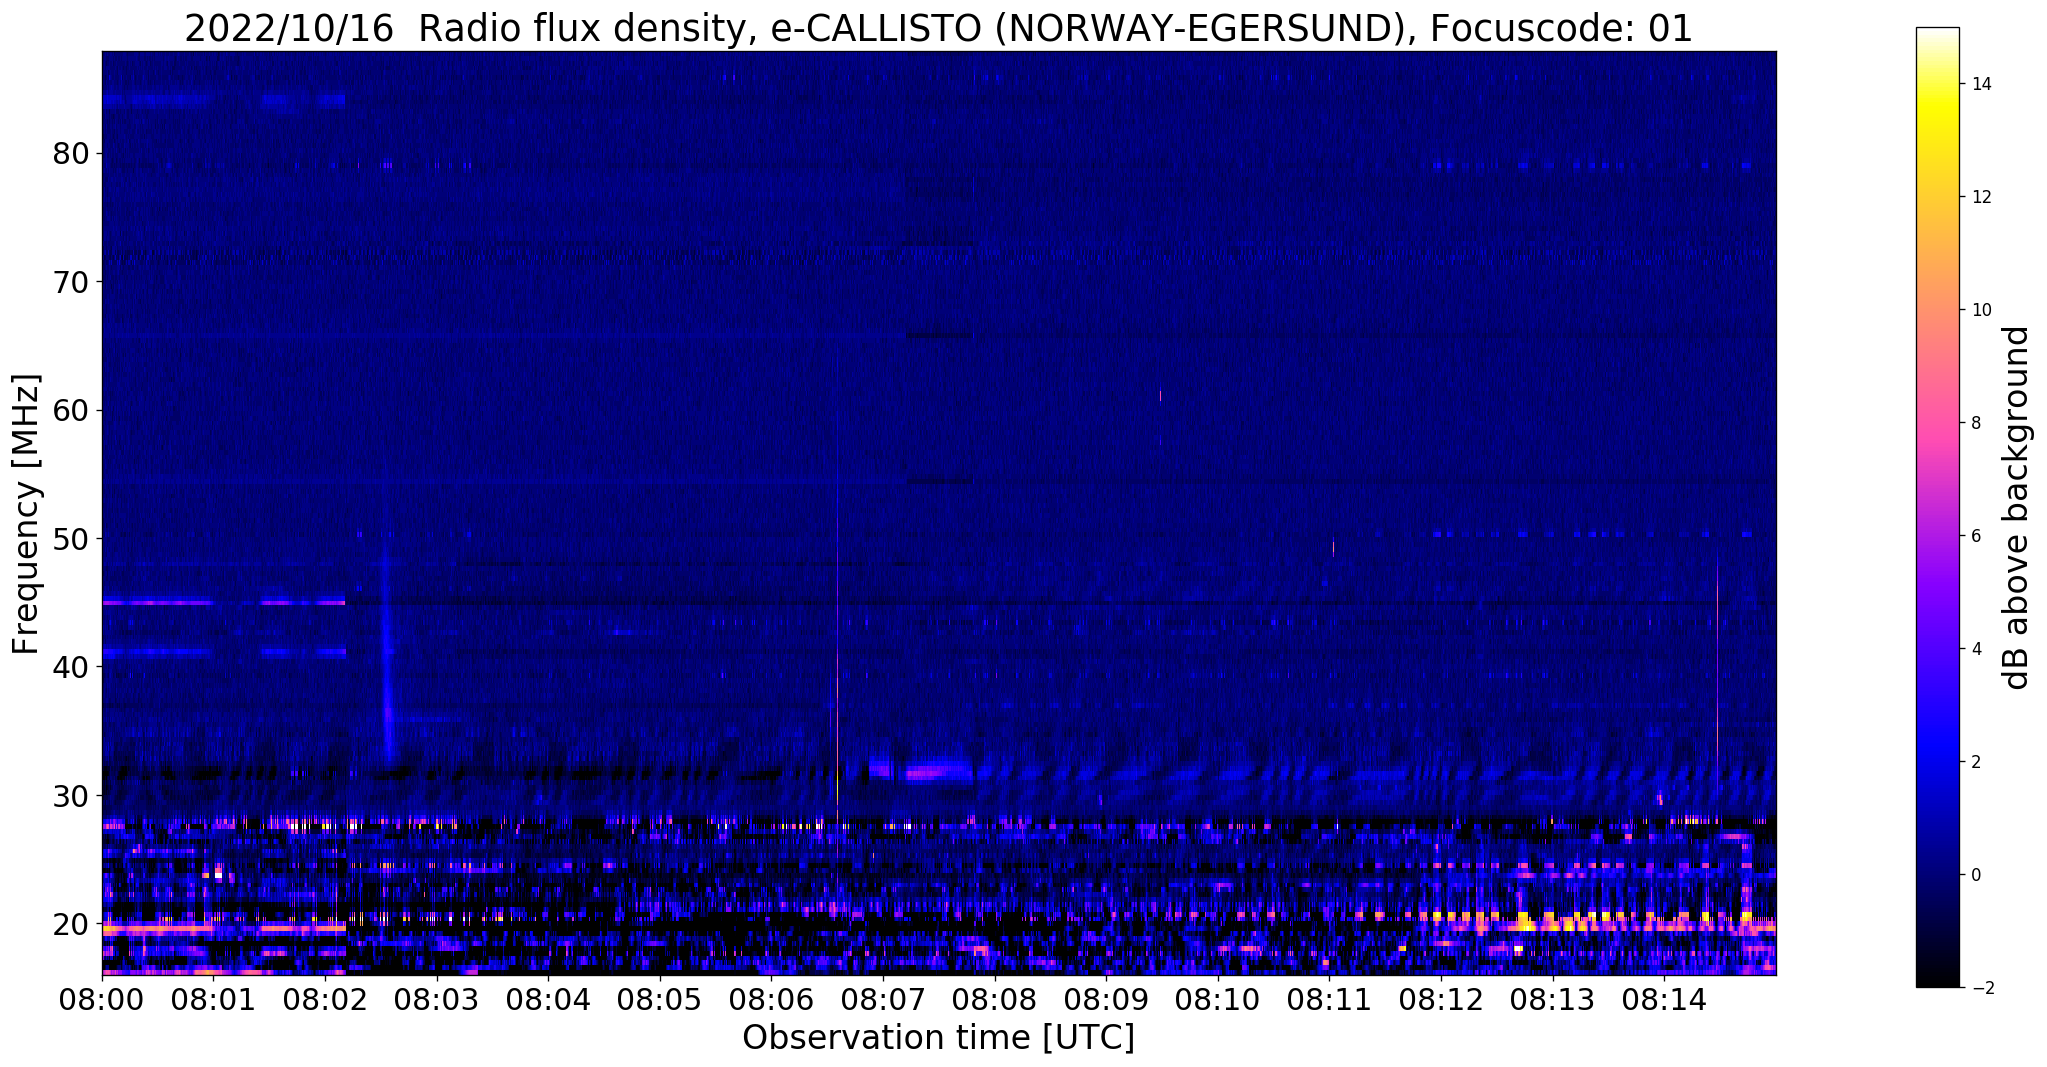Click the plot title mentioning e-CALLISTO NORWAY-EGERSUND
Image resolution: width=2047 pixels, height=1067 pixels.
(x=938, y=29)
